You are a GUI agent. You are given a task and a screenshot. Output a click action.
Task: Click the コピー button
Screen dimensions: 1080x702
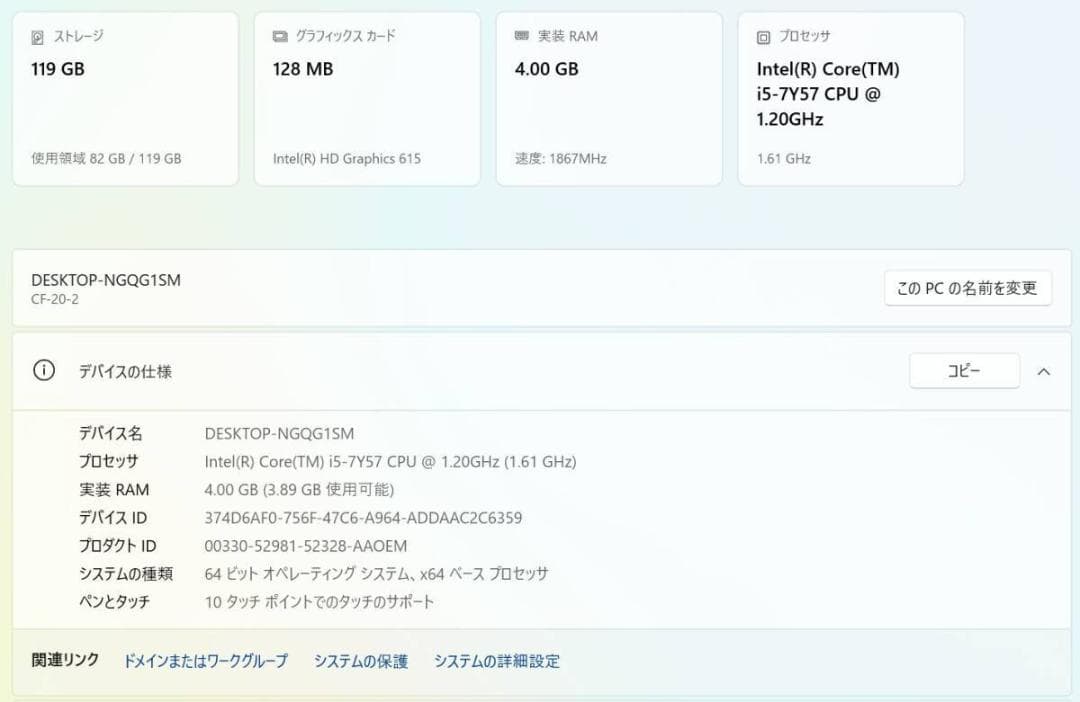coord(964,371)
